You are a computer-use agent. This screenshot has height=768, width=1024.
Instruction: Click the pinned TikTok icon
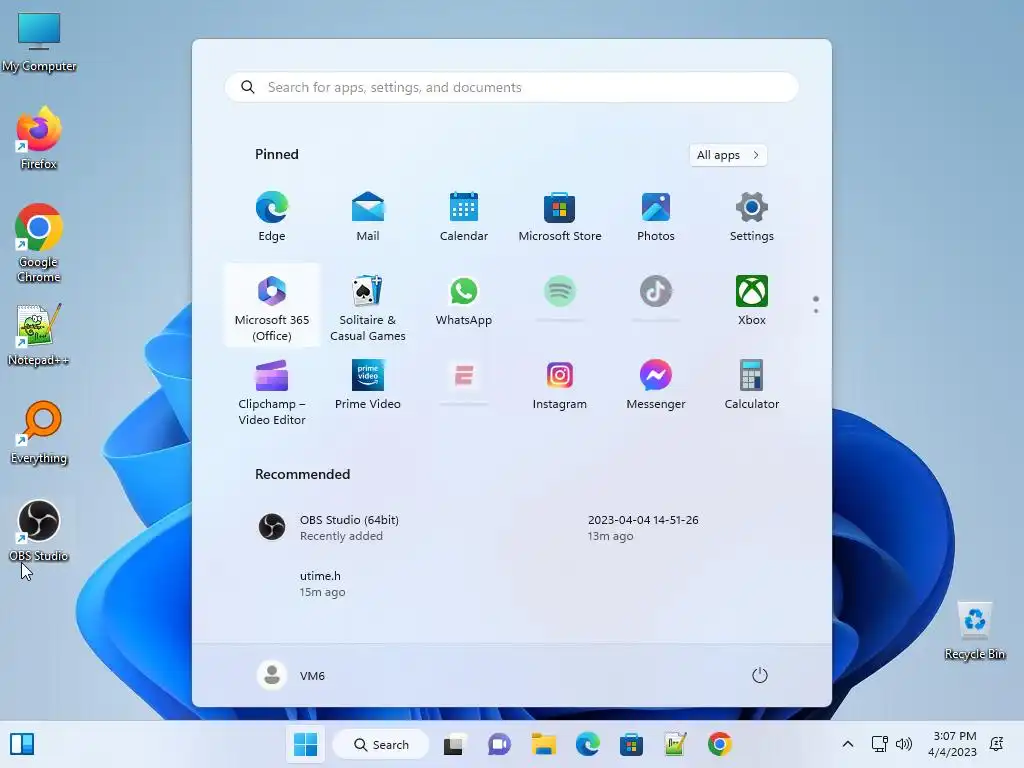tap(656, 291)
